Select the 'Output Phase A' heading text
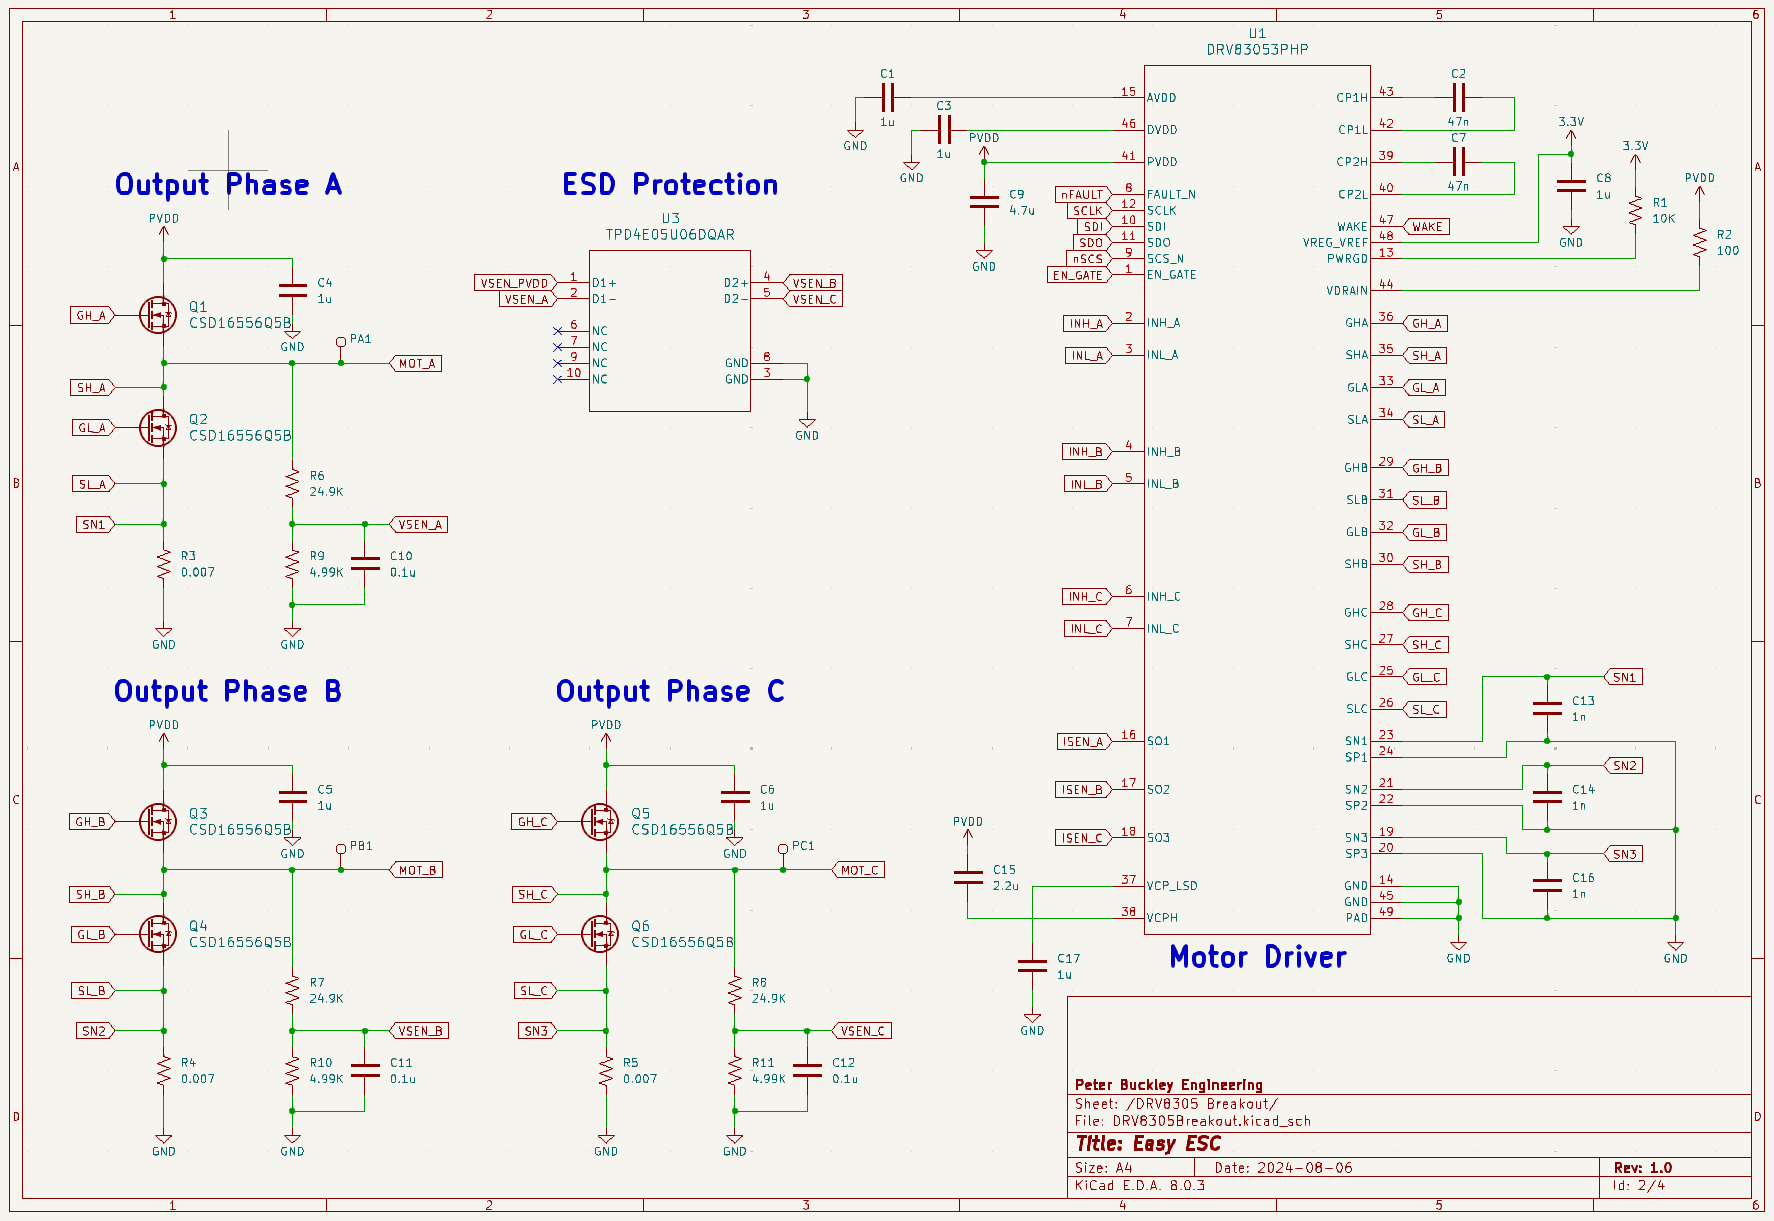The image size is (1774, 1221). click(229, 185)
